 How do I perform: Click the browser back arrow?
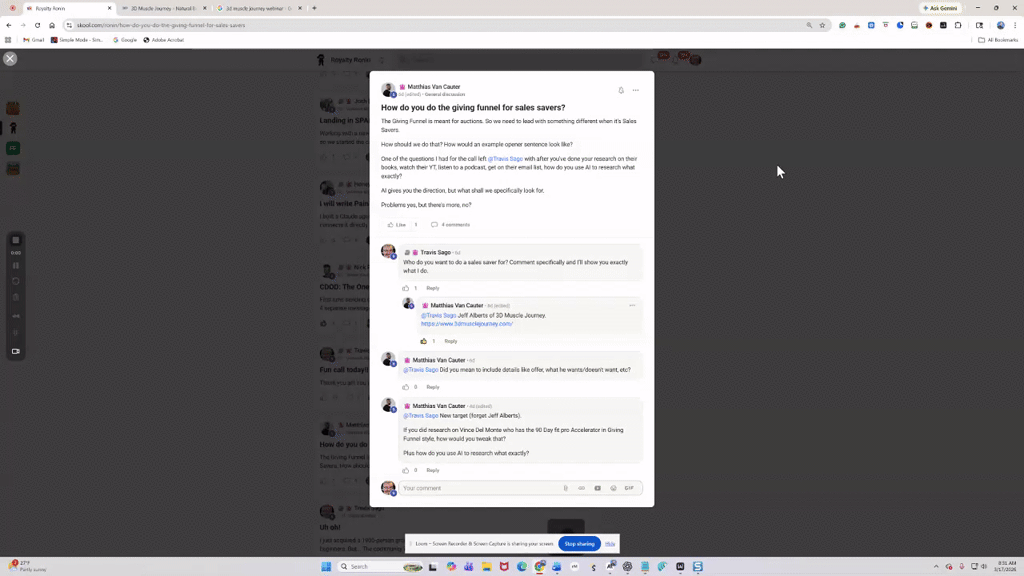(8, 25)
